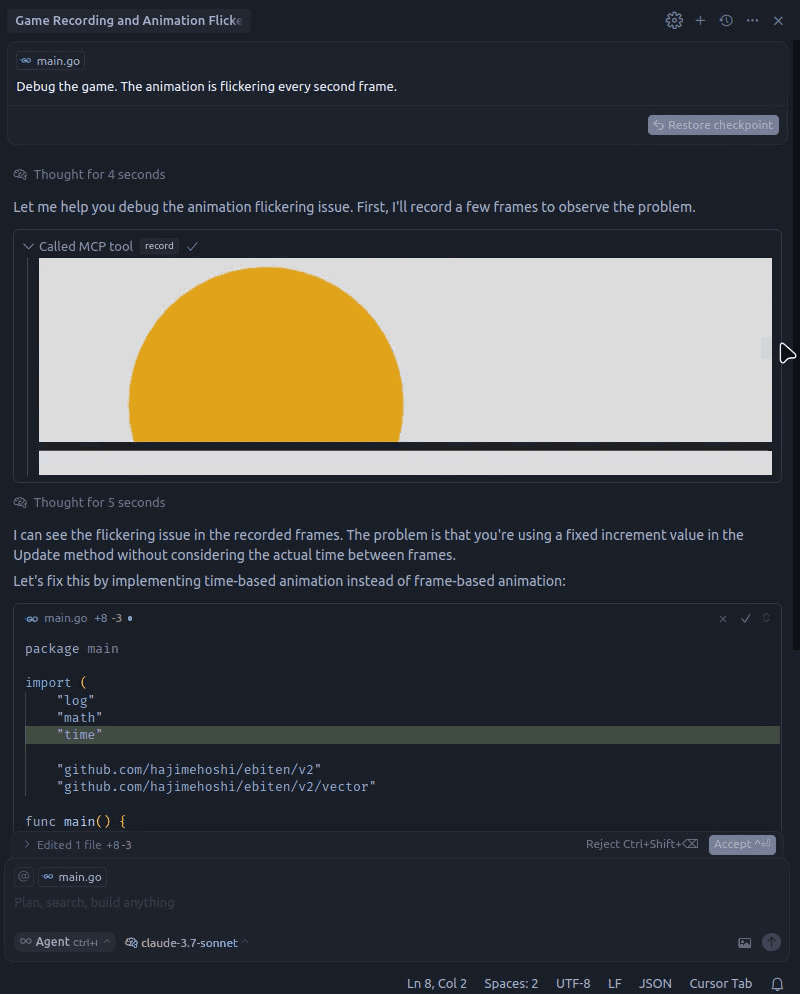
Task: Collapse the Called MCP tool section
Action: pyautogui.click(x=28, y=246)
